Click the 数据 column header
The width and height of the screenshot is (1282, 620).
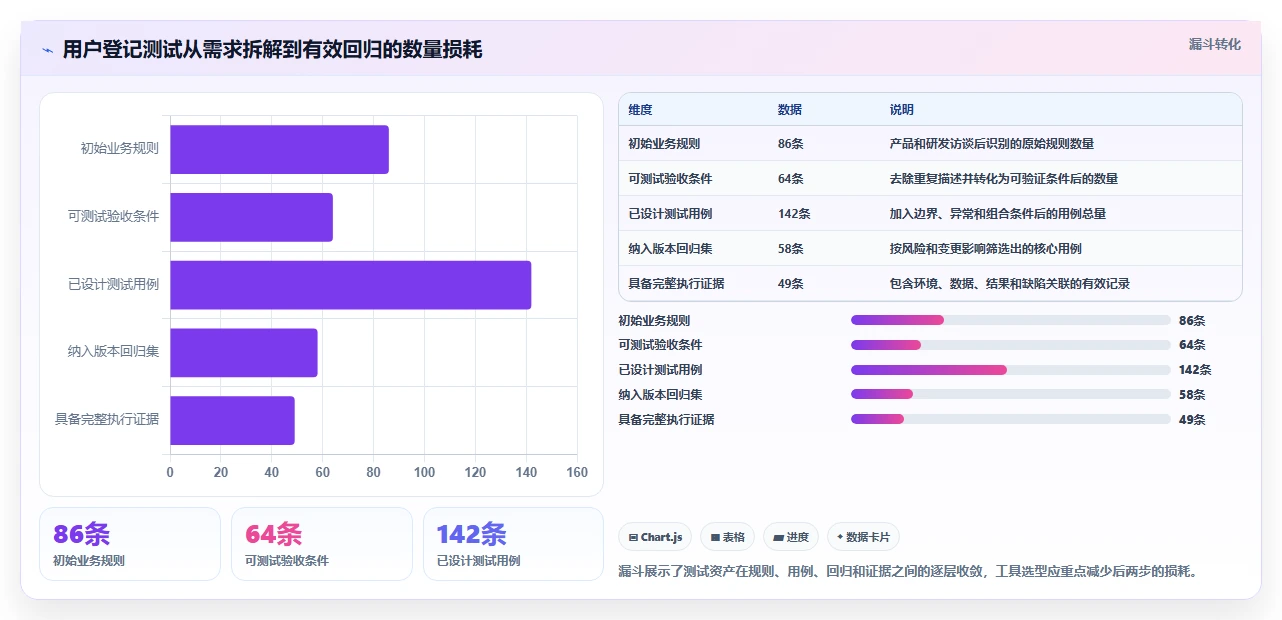click(x=789, y=110)
